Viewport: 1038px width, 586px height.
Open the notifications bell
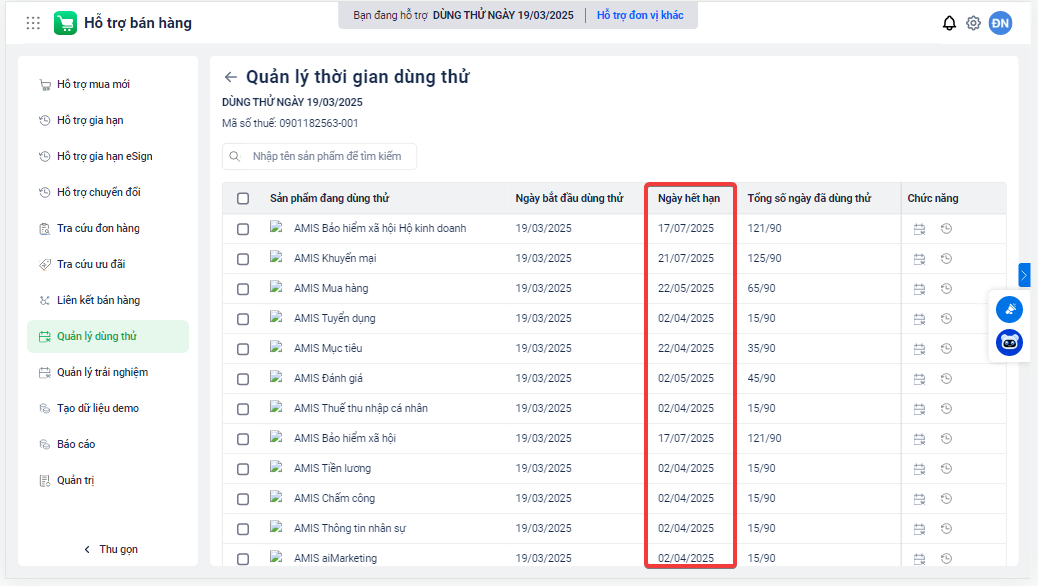pos(949,23)
